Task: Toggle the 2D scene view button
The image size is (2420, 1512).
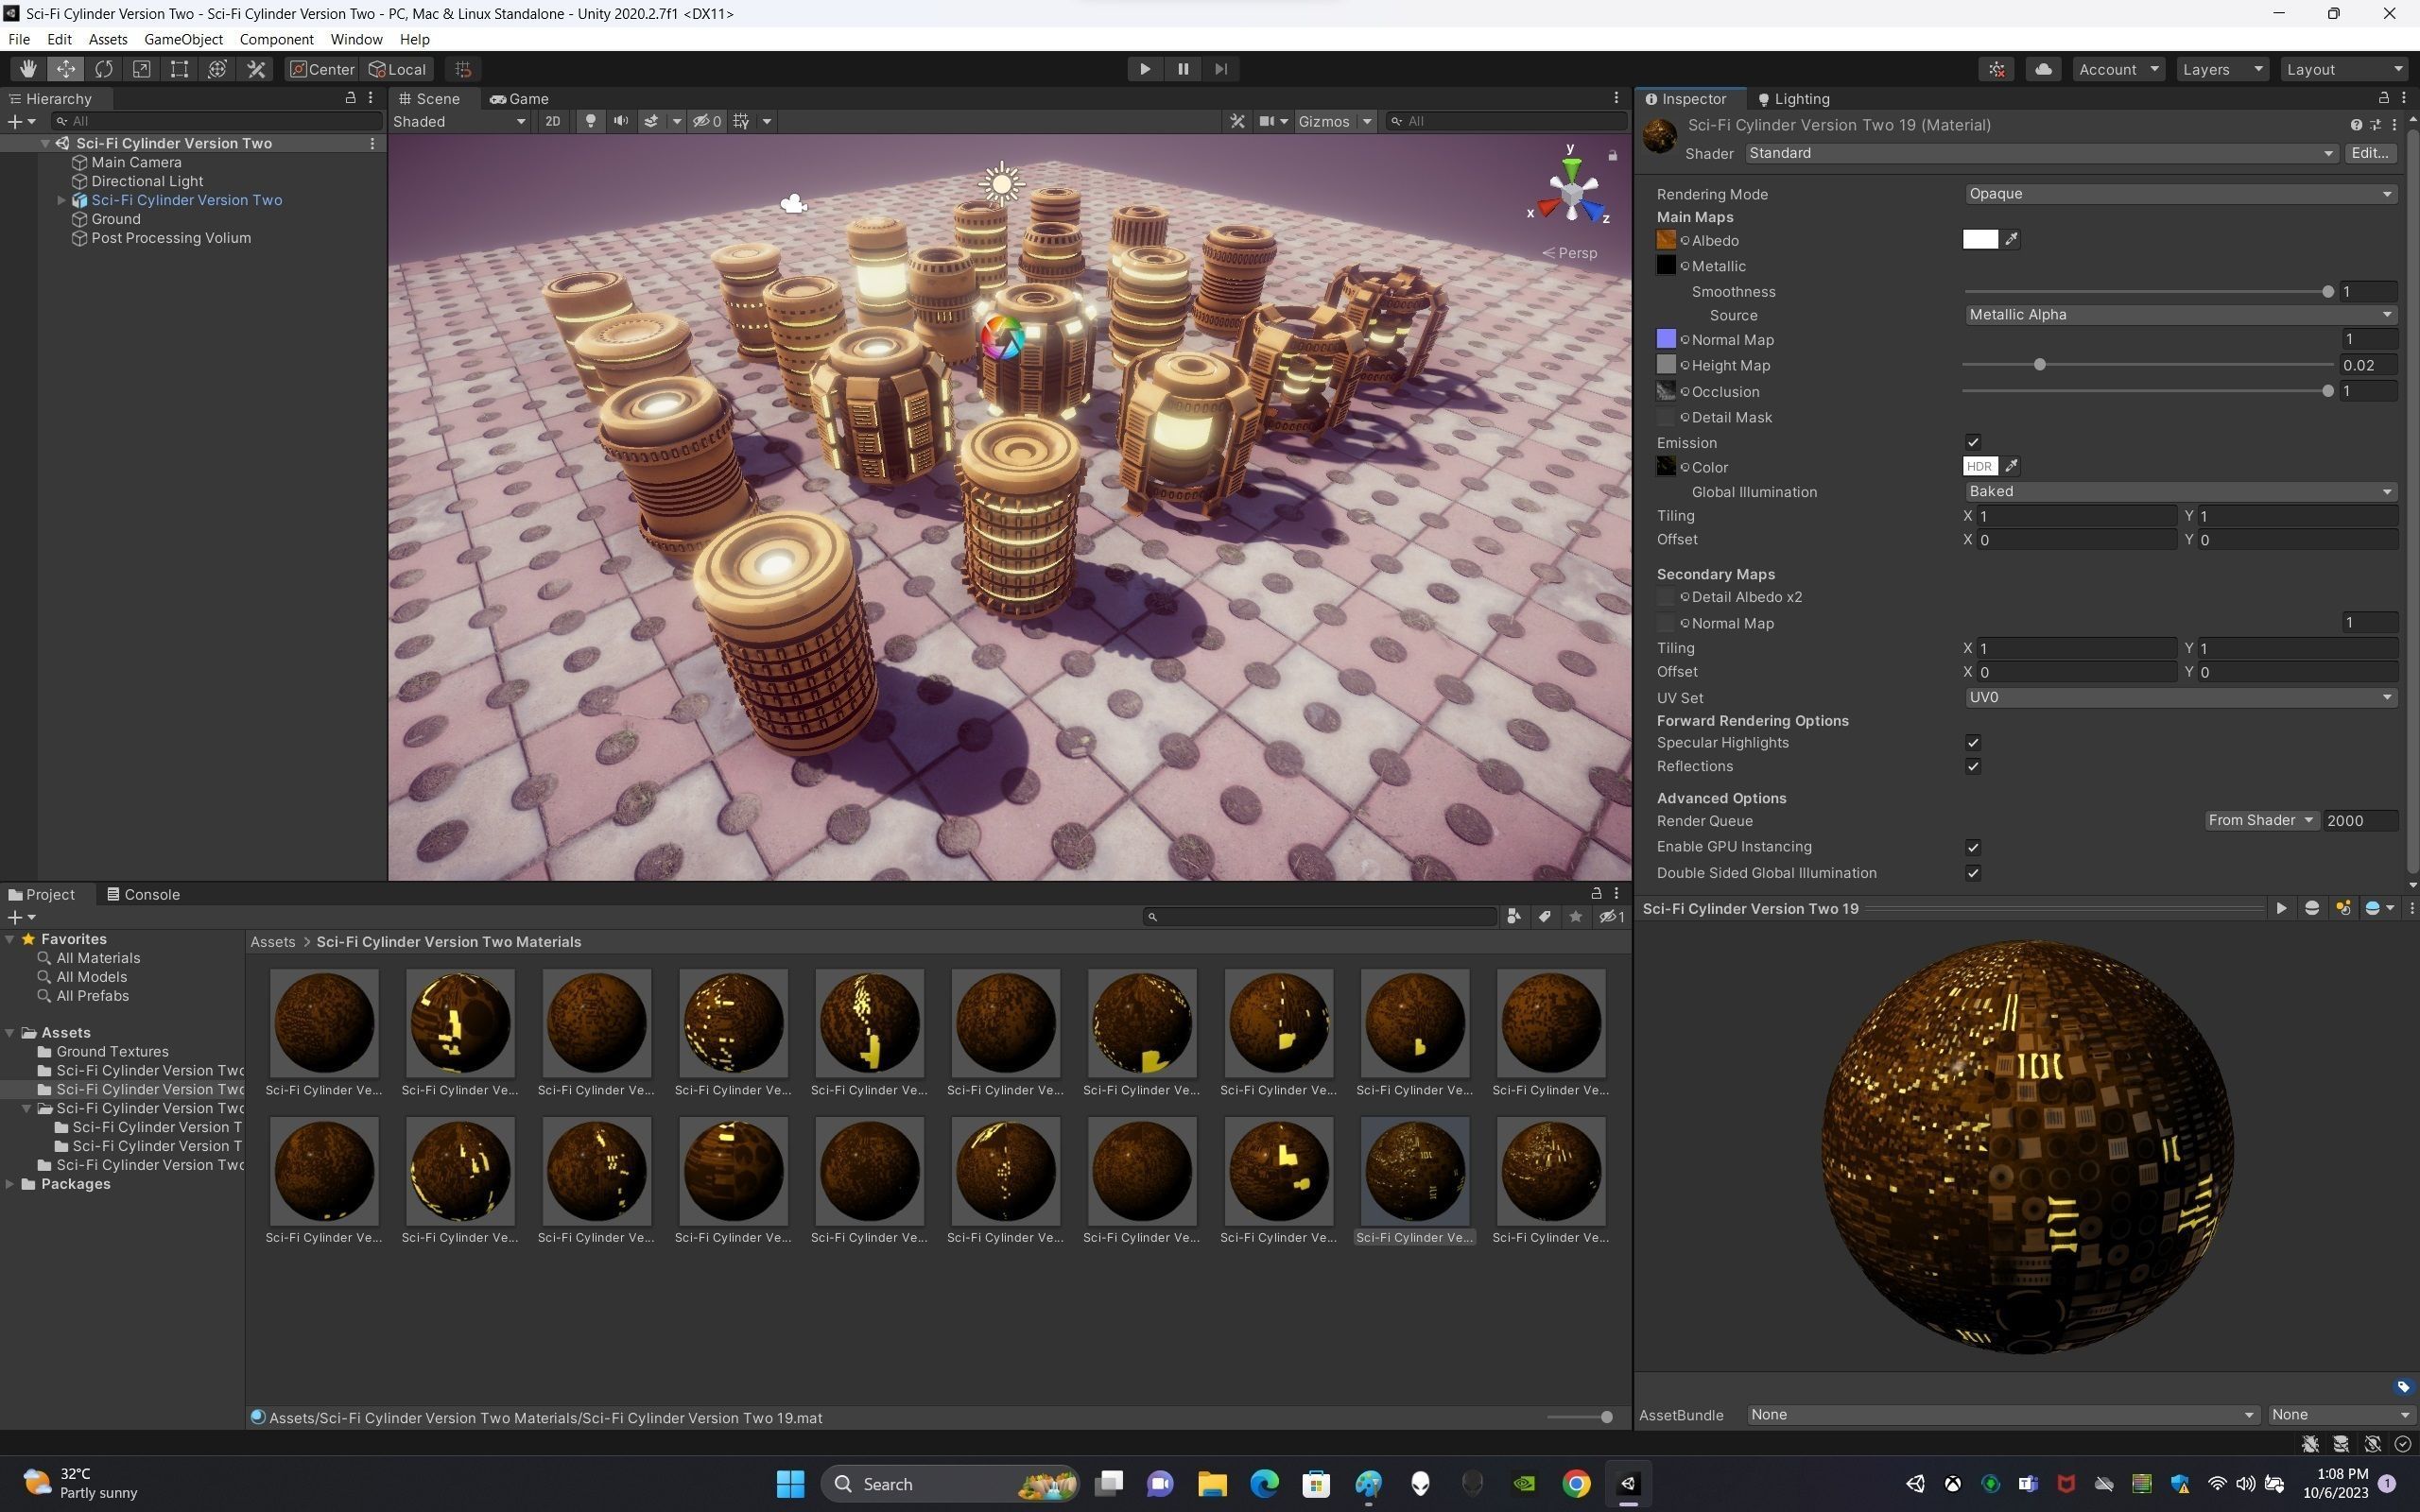Action: tap(552, 121)
